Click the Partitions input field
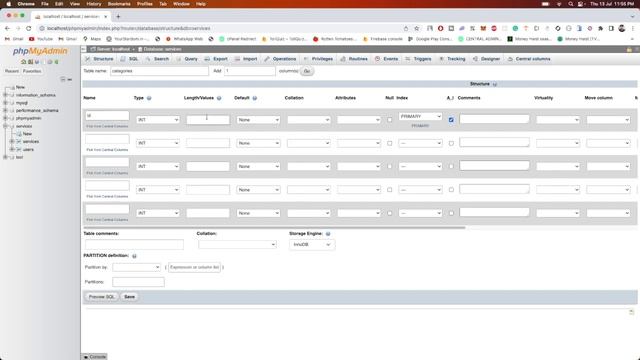640x360 pixels. pos(138,282)
